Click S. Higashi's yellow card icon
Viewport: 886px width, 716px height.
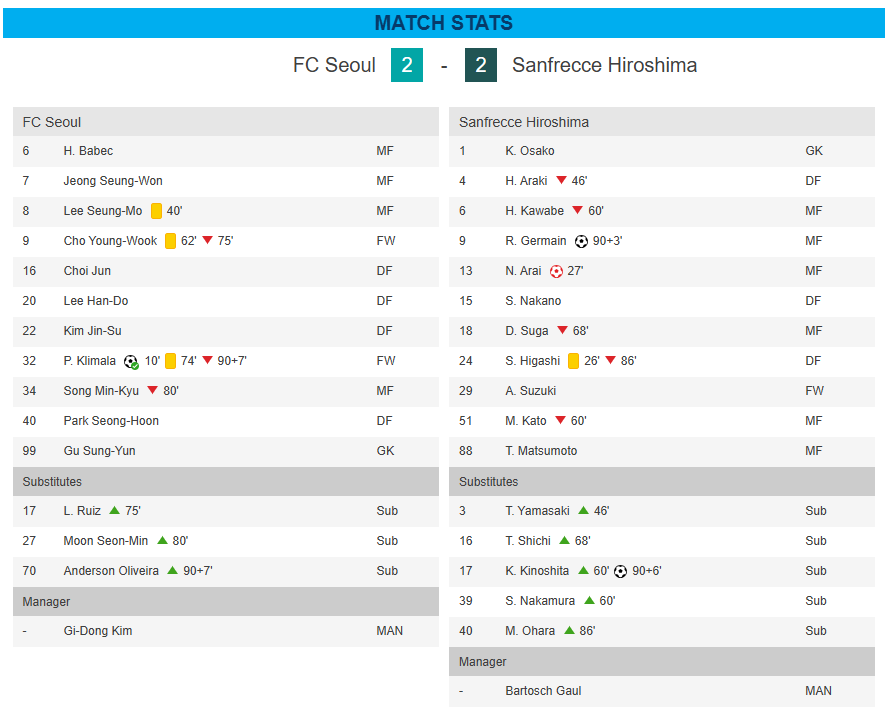pyautogui.click(x=573, y=361)
